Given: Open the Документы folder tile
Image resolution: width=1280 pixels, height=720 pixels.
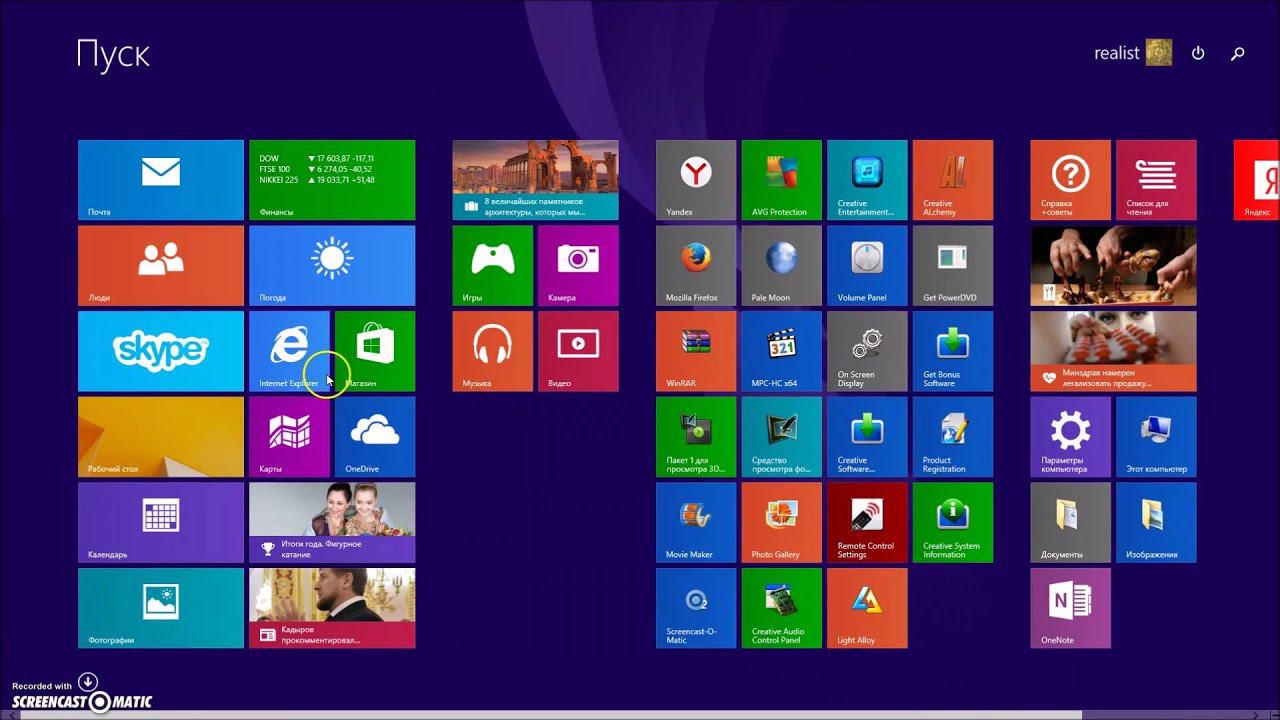Looking at the screenshot, I should 1070,523.
